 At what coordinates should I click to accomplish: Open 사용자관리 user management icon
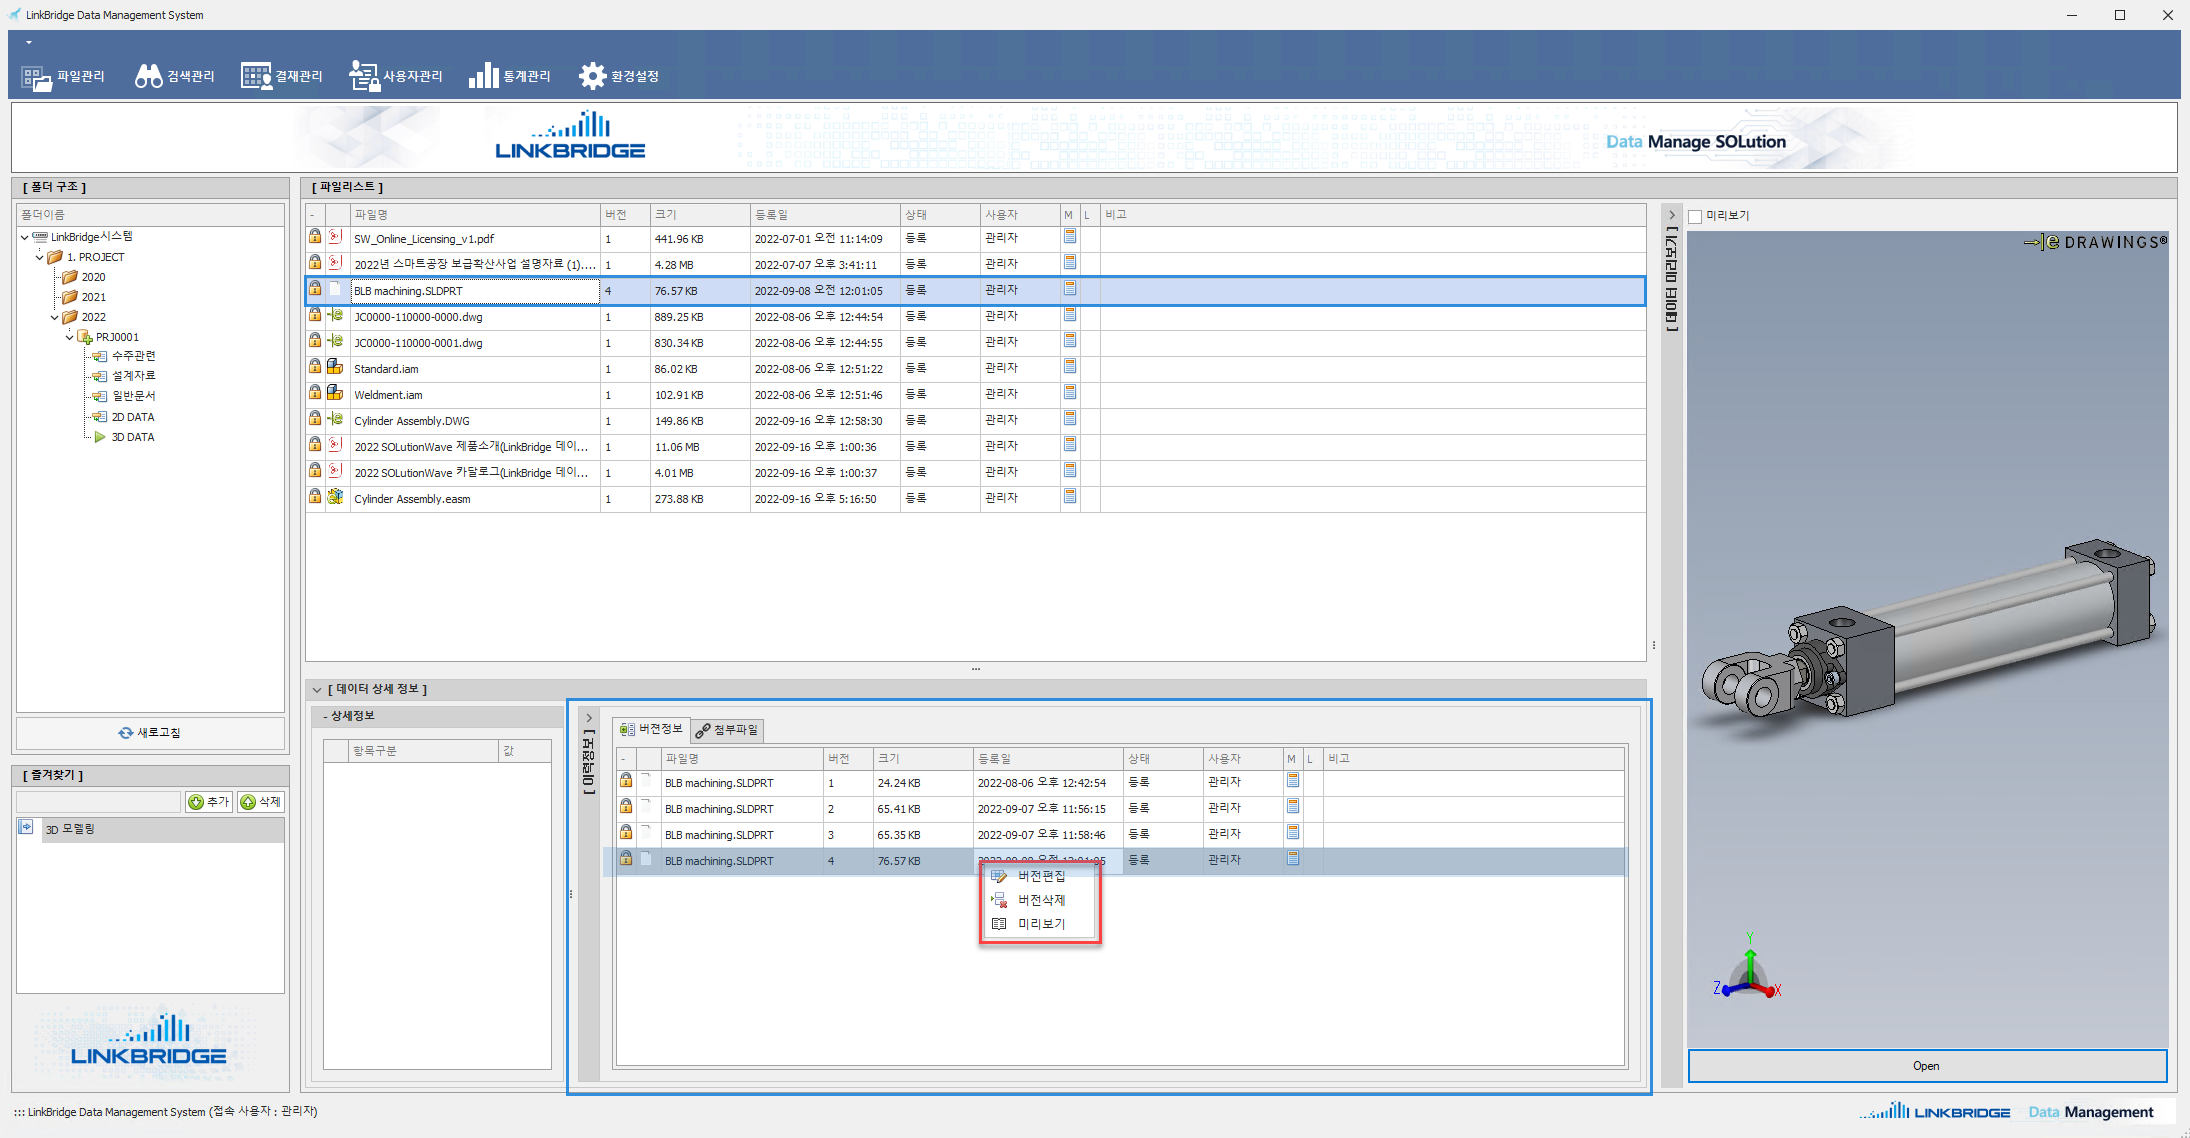[x=364, y=77]
